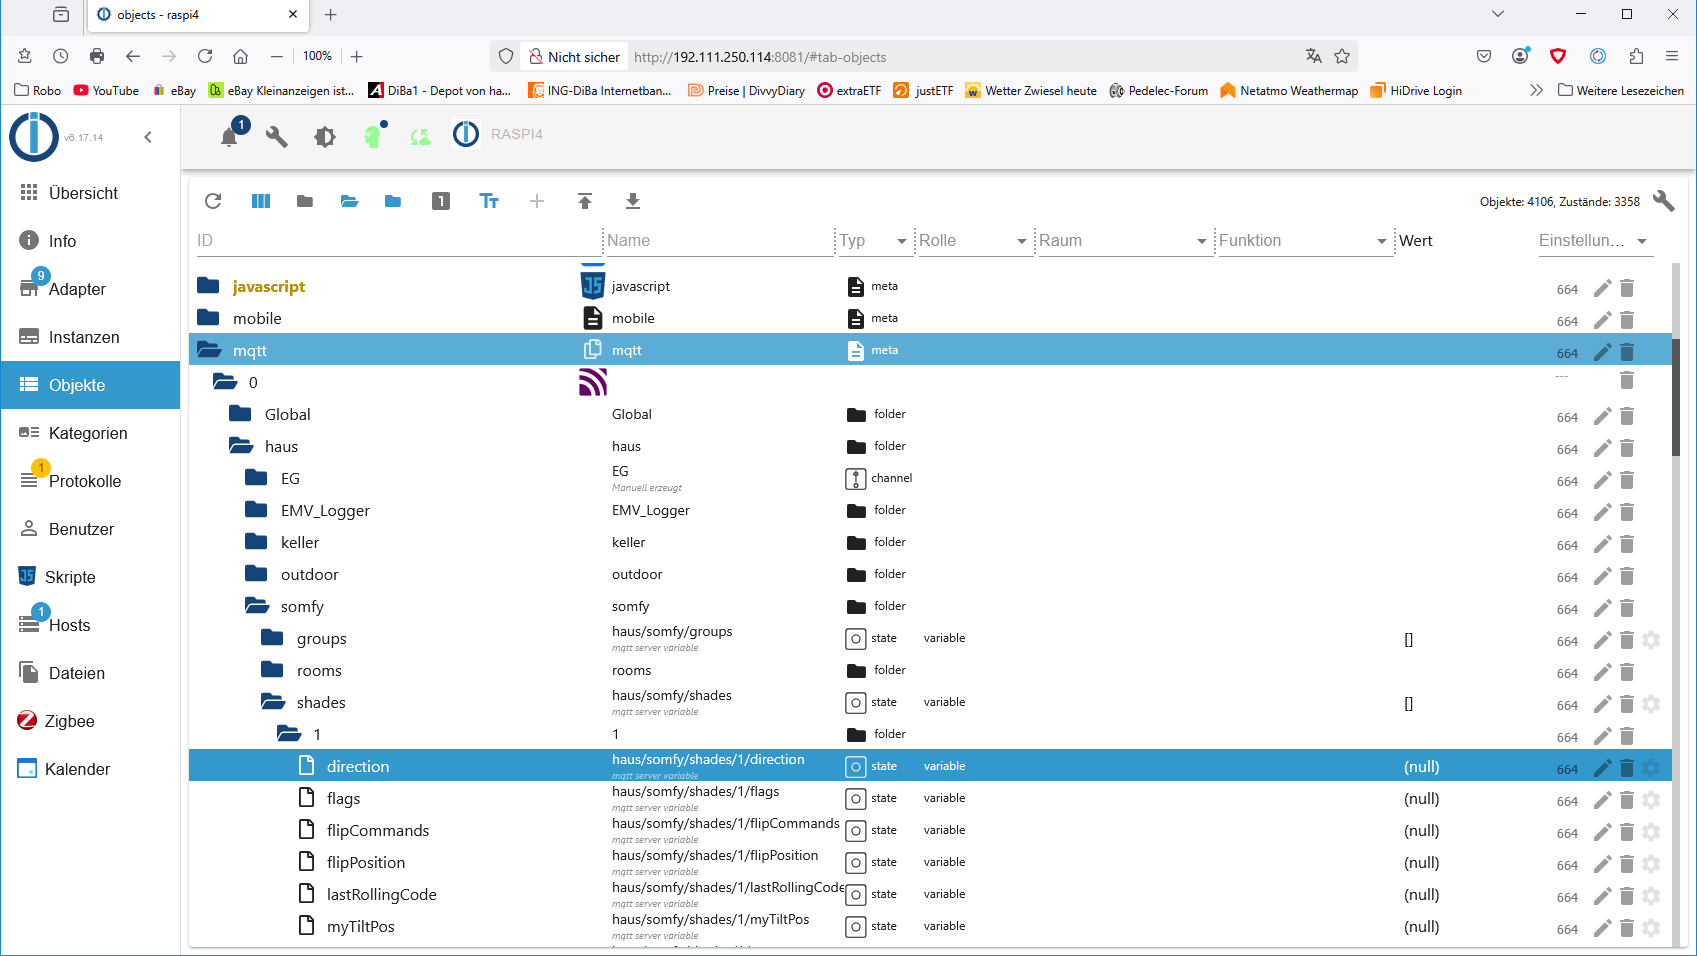Collapse the somfy folder

point(257,606)
